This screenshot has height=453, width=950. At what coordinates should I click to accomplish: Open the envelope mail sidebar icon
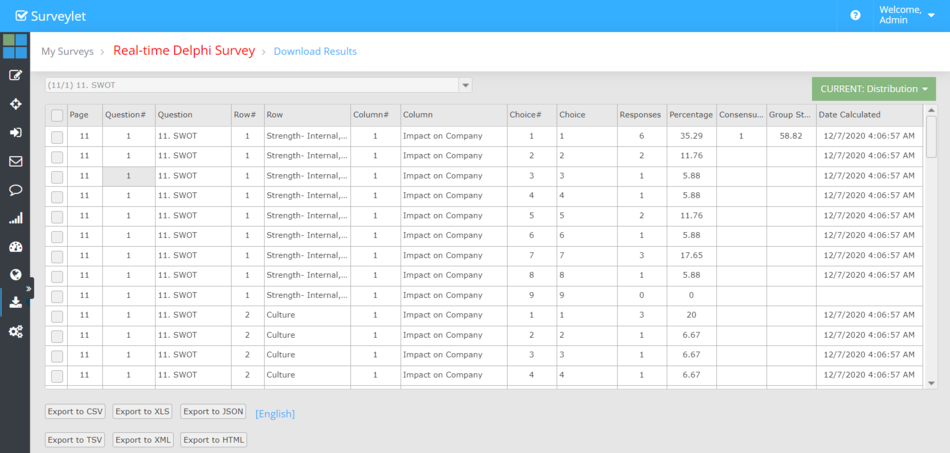[15, 161]
